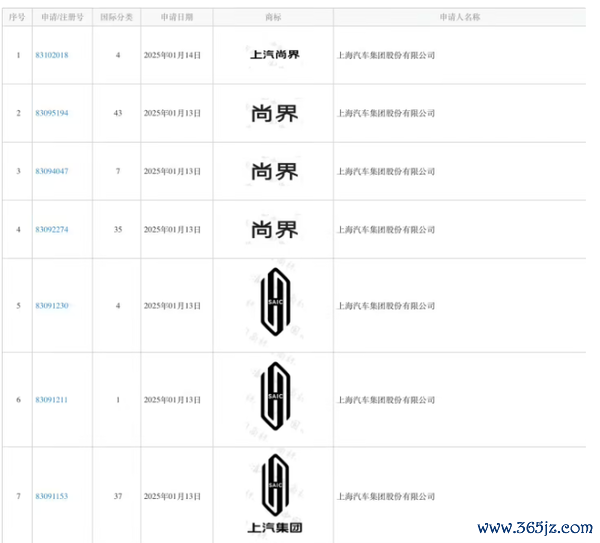Viewport: 600px width, 543px height.
Task: Click serial number 5 cell
Action: [x=18, y=305]
